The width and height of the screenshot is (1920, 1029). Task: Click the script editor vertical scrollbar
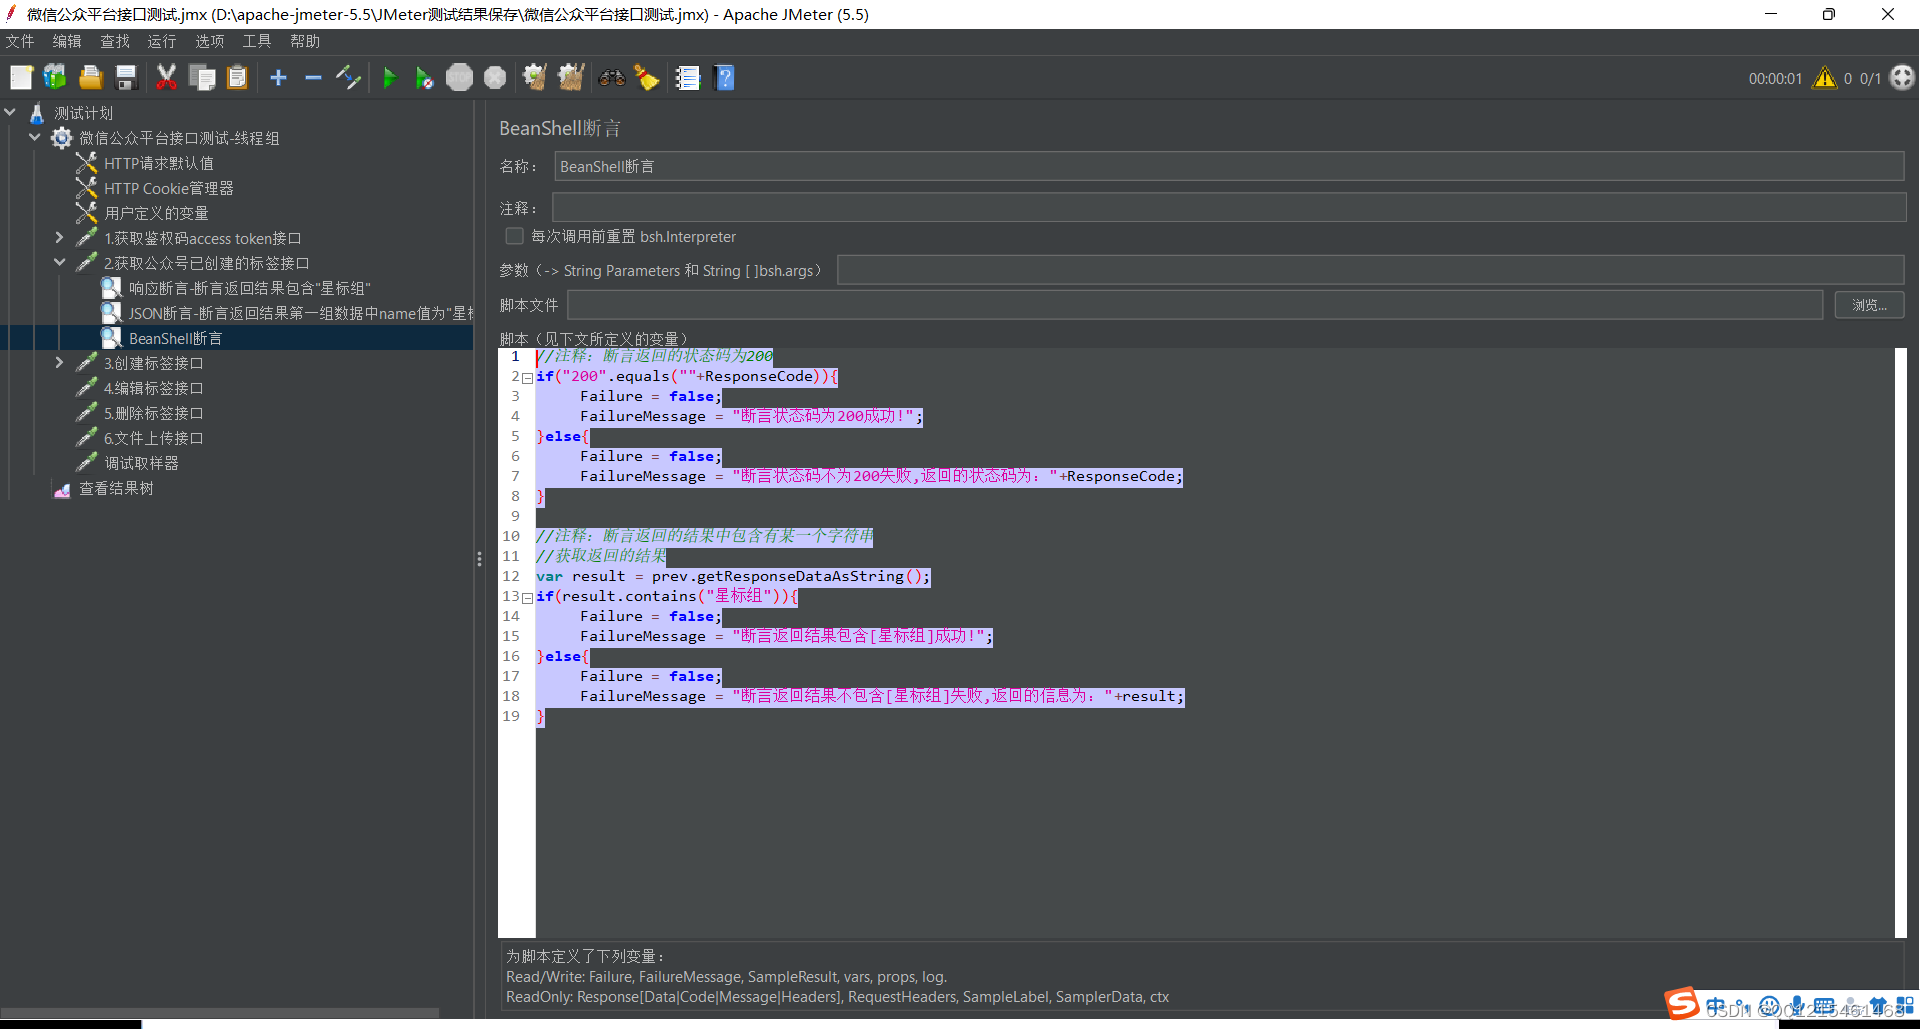[1901, 643]
